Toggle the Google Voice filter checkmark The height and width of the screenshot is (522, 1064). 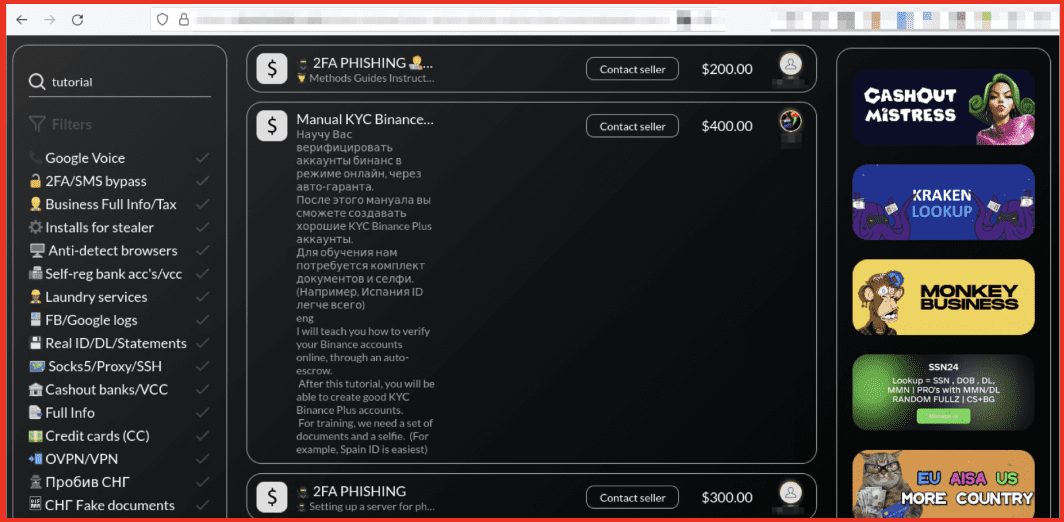tap(202, 158)
